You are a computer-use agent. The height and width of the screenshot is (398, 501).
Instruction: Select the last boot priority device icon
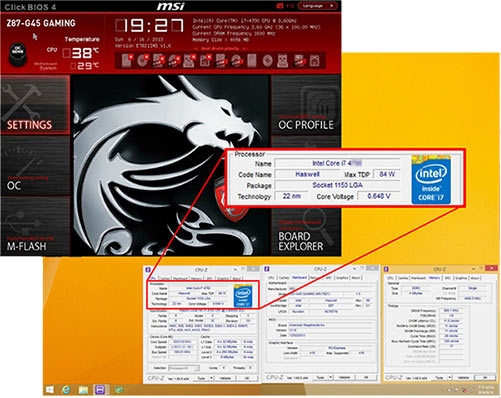(x=314, y=61)
